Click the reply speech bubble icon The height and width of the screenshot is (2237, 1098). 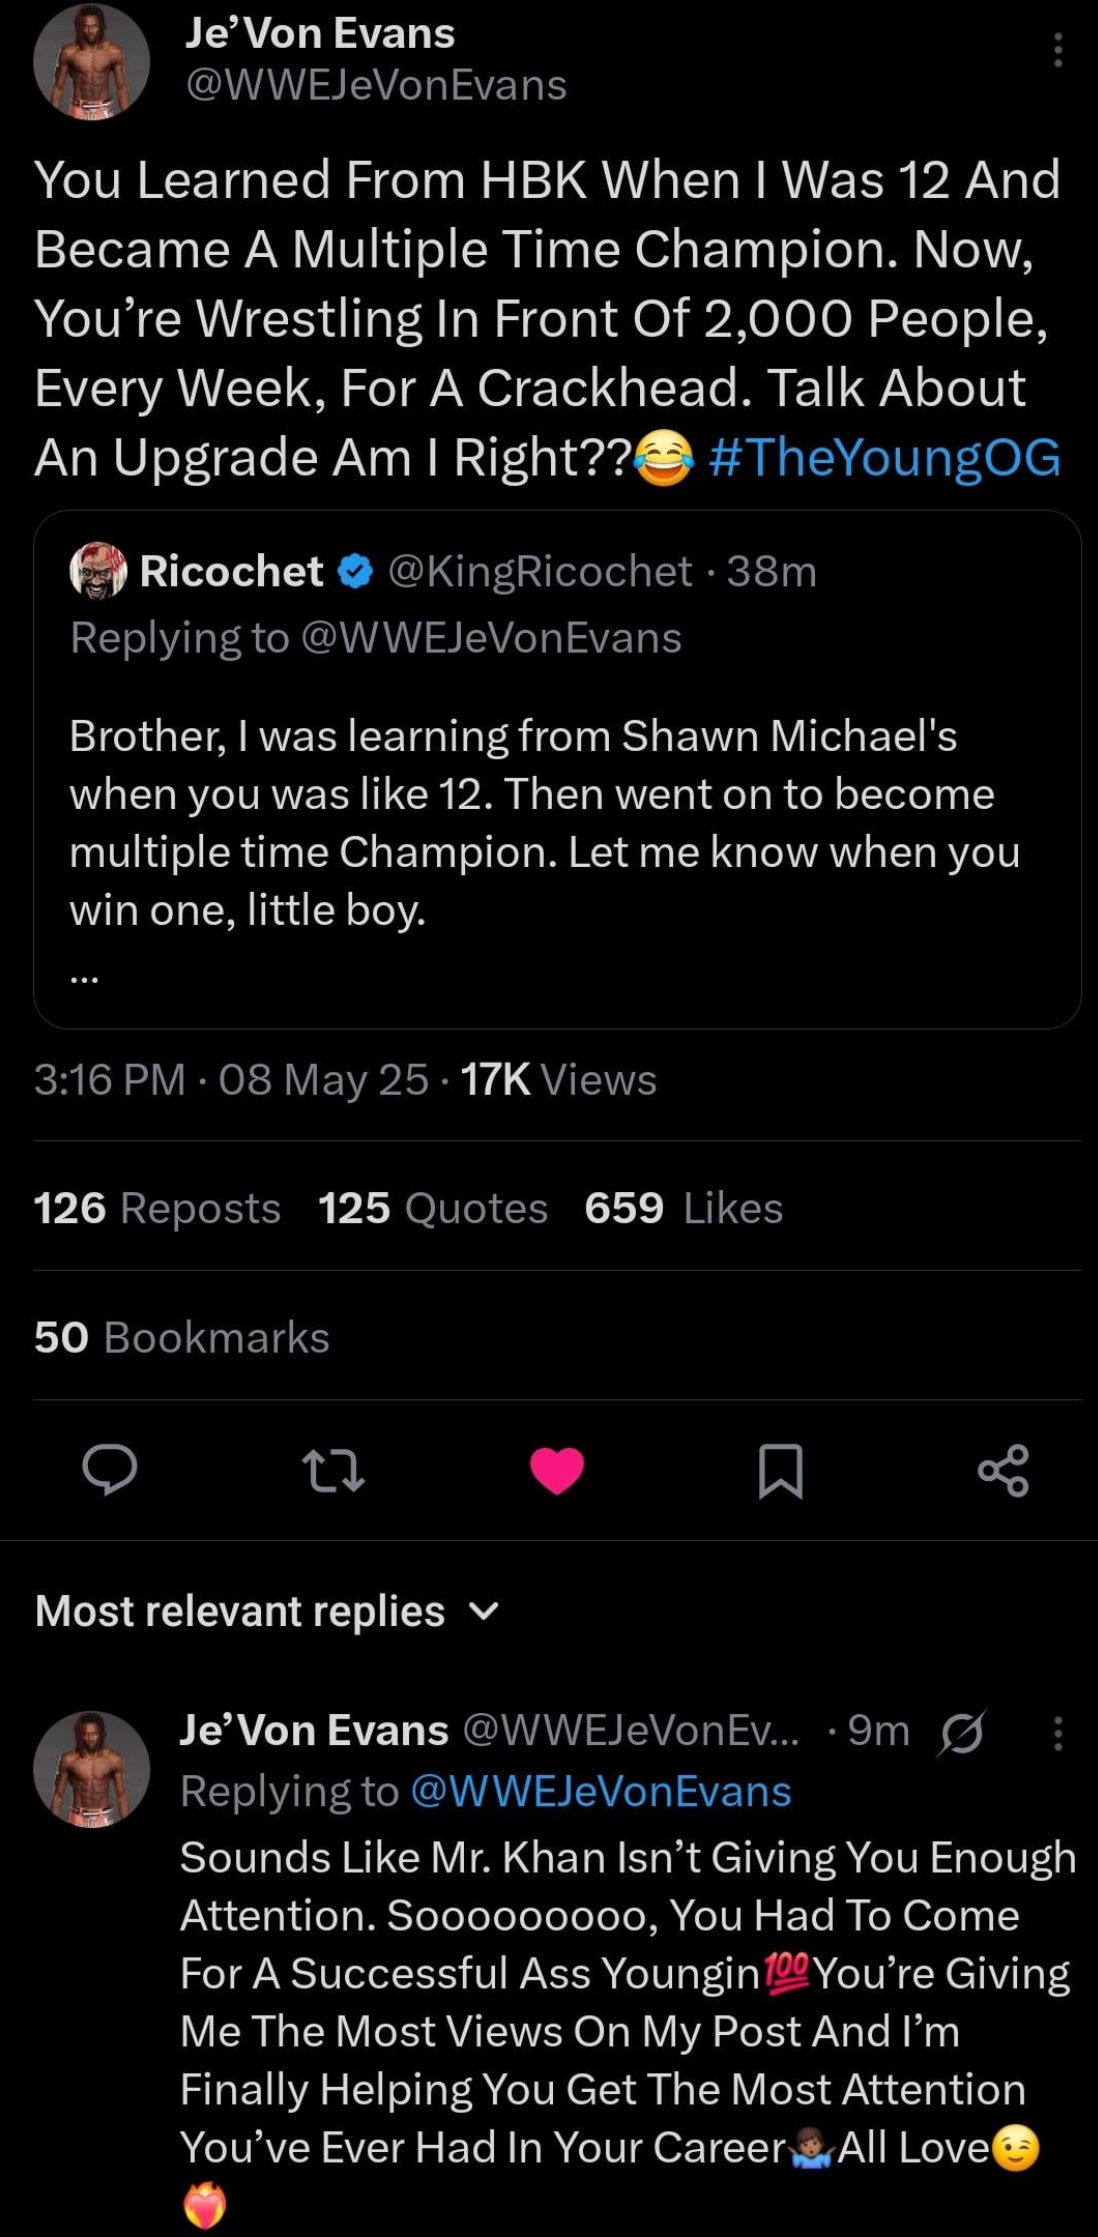coord(110,1470)
